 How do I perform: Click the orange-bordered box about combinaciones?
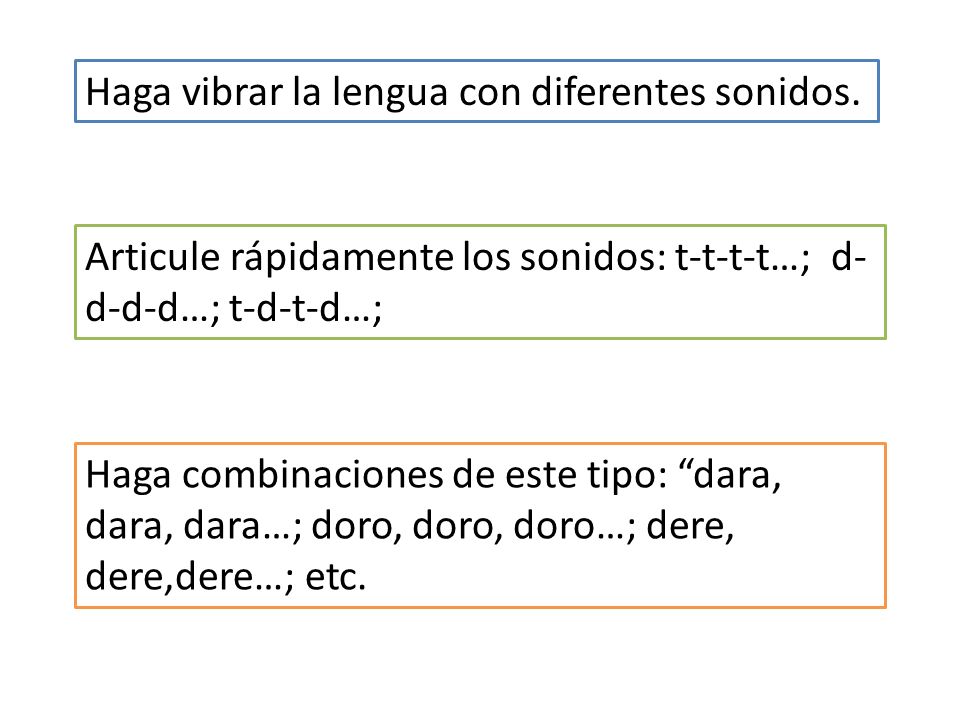coord(480,525)
